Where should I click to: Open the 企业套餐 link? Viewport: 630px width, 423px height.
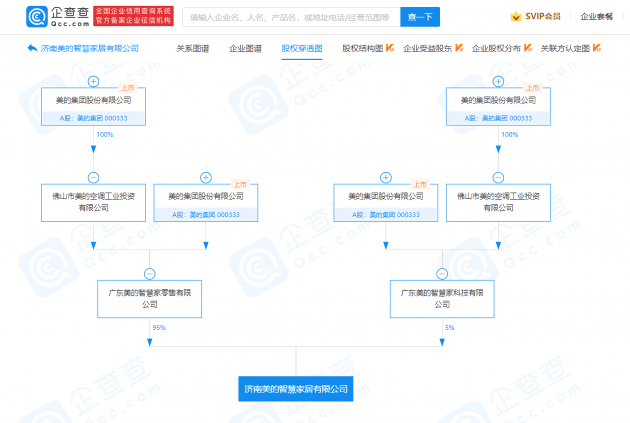[597, 16]
